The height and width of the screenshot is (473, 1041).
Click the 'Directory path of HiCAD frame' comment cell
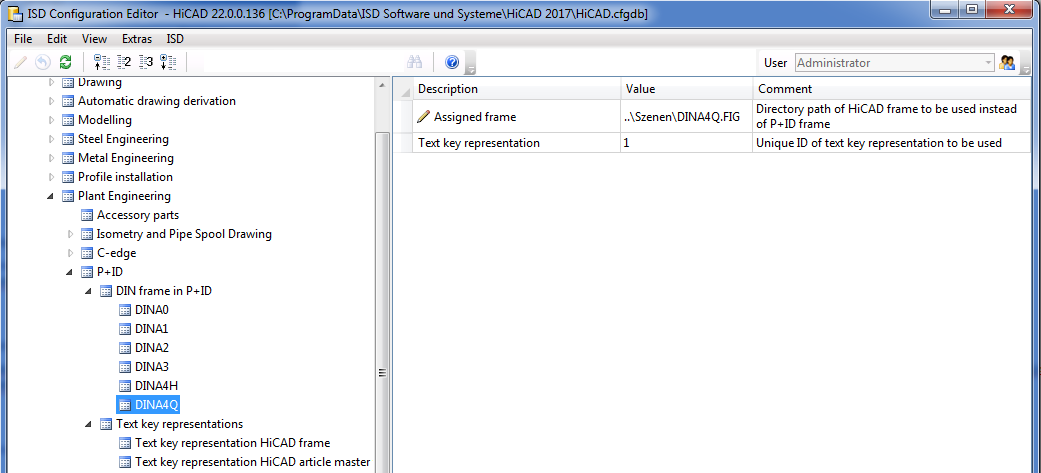click(x=892, y=117)
